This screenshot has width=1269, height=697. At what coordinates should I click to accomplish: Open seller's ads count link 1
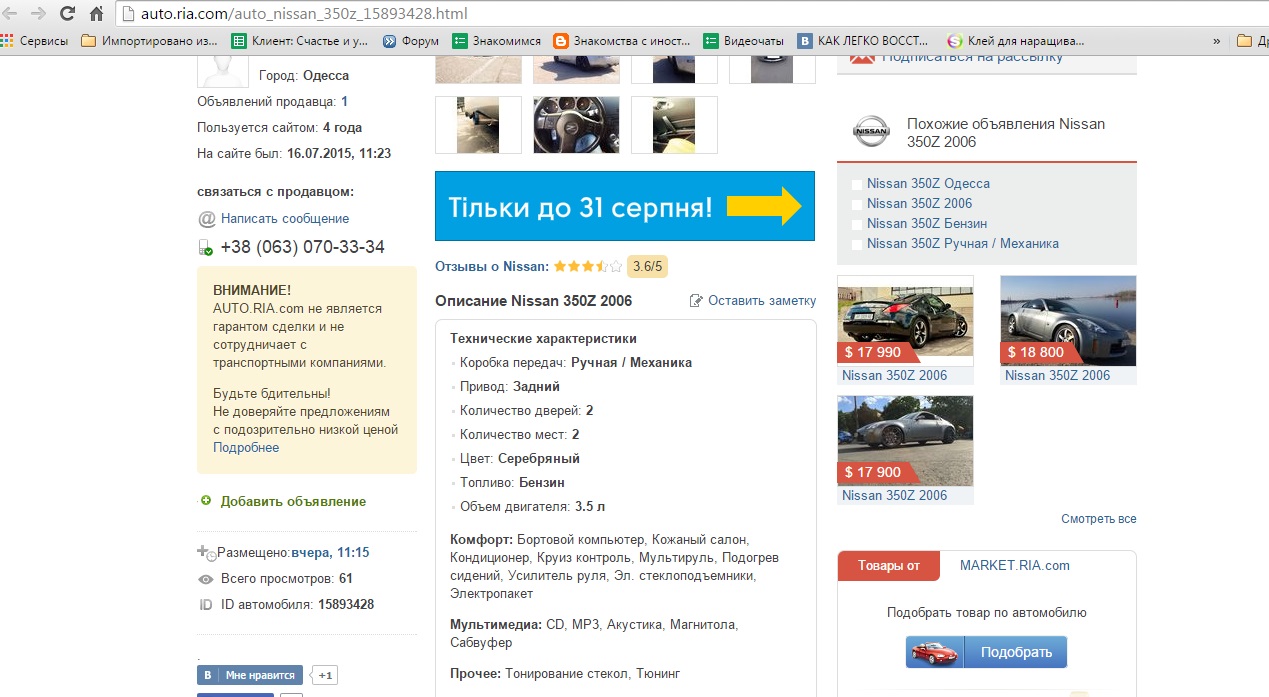(x=344, y=101)
